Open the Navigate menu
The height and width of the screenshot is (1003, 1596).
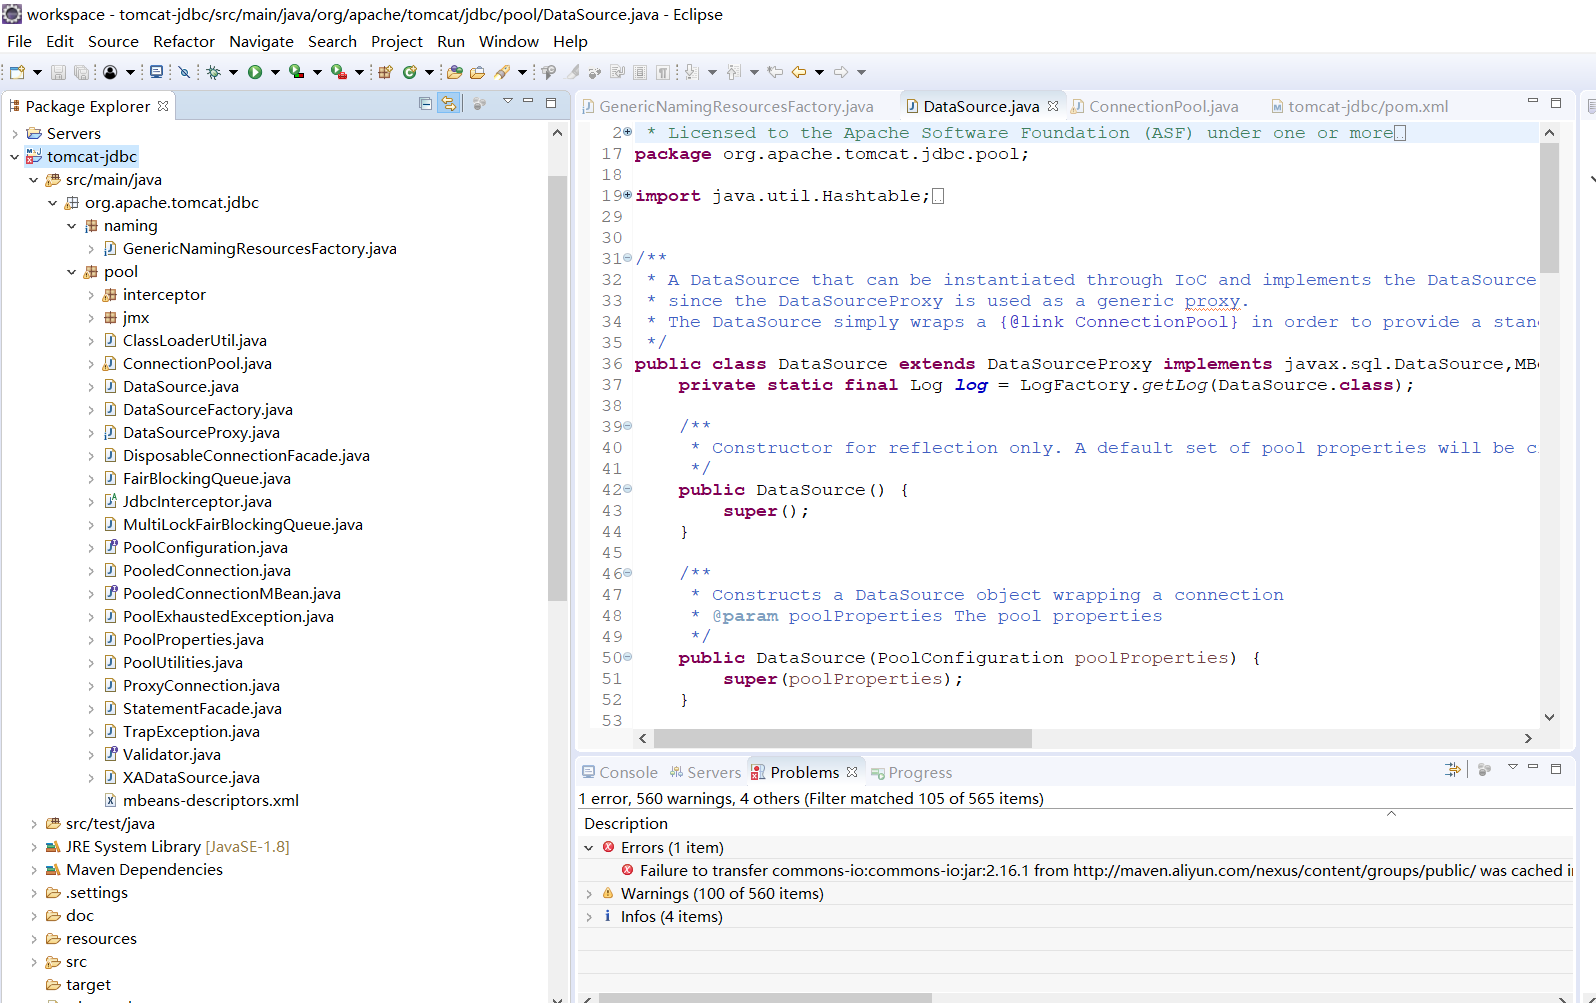tap(261, 41)
